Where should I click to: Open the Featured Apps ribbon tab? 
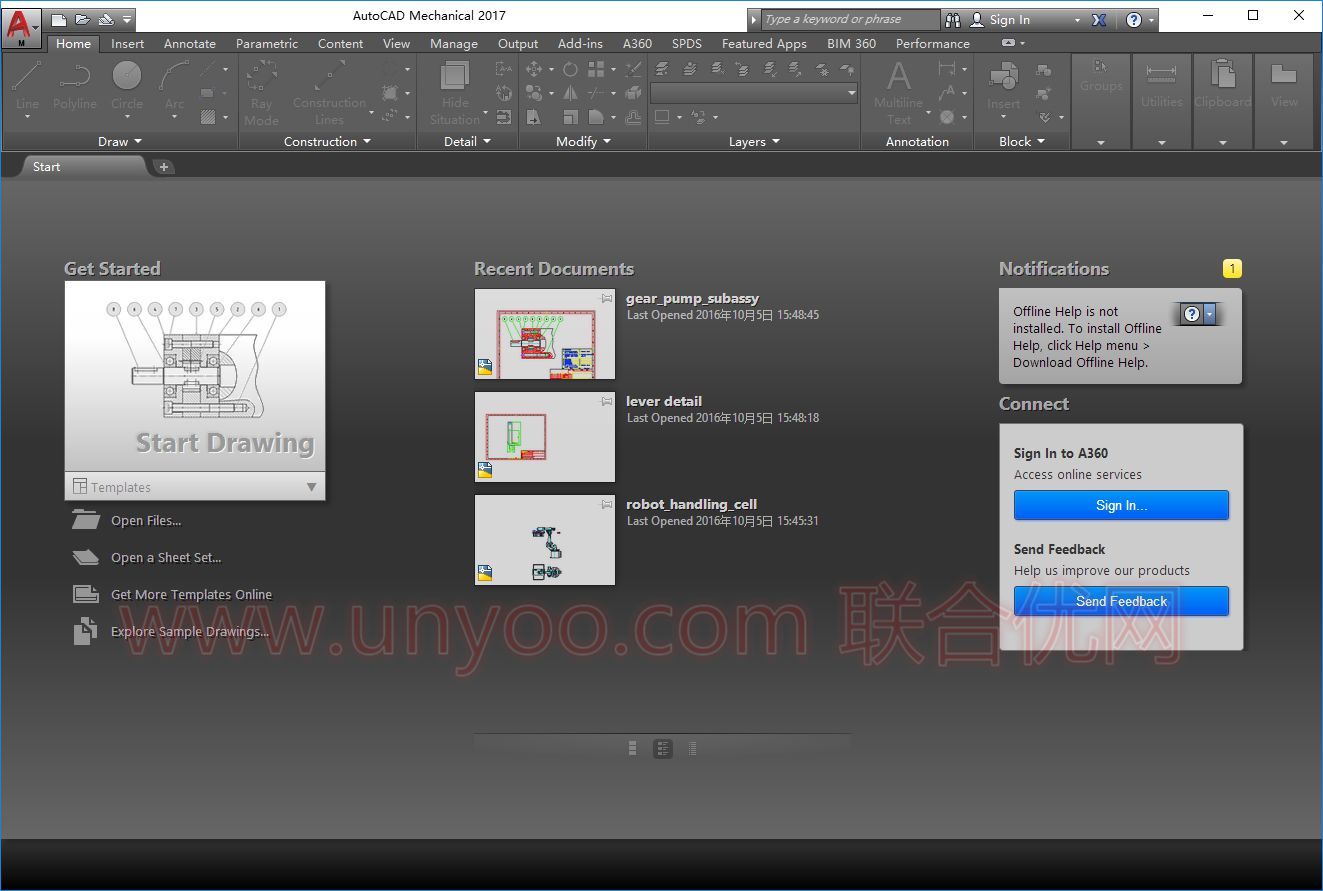764,43
